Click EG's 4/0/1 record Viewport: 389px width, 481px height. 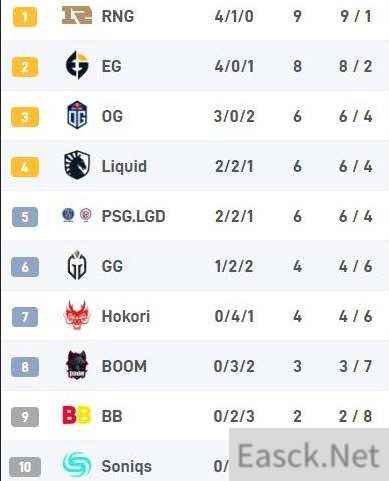point(234,66)
